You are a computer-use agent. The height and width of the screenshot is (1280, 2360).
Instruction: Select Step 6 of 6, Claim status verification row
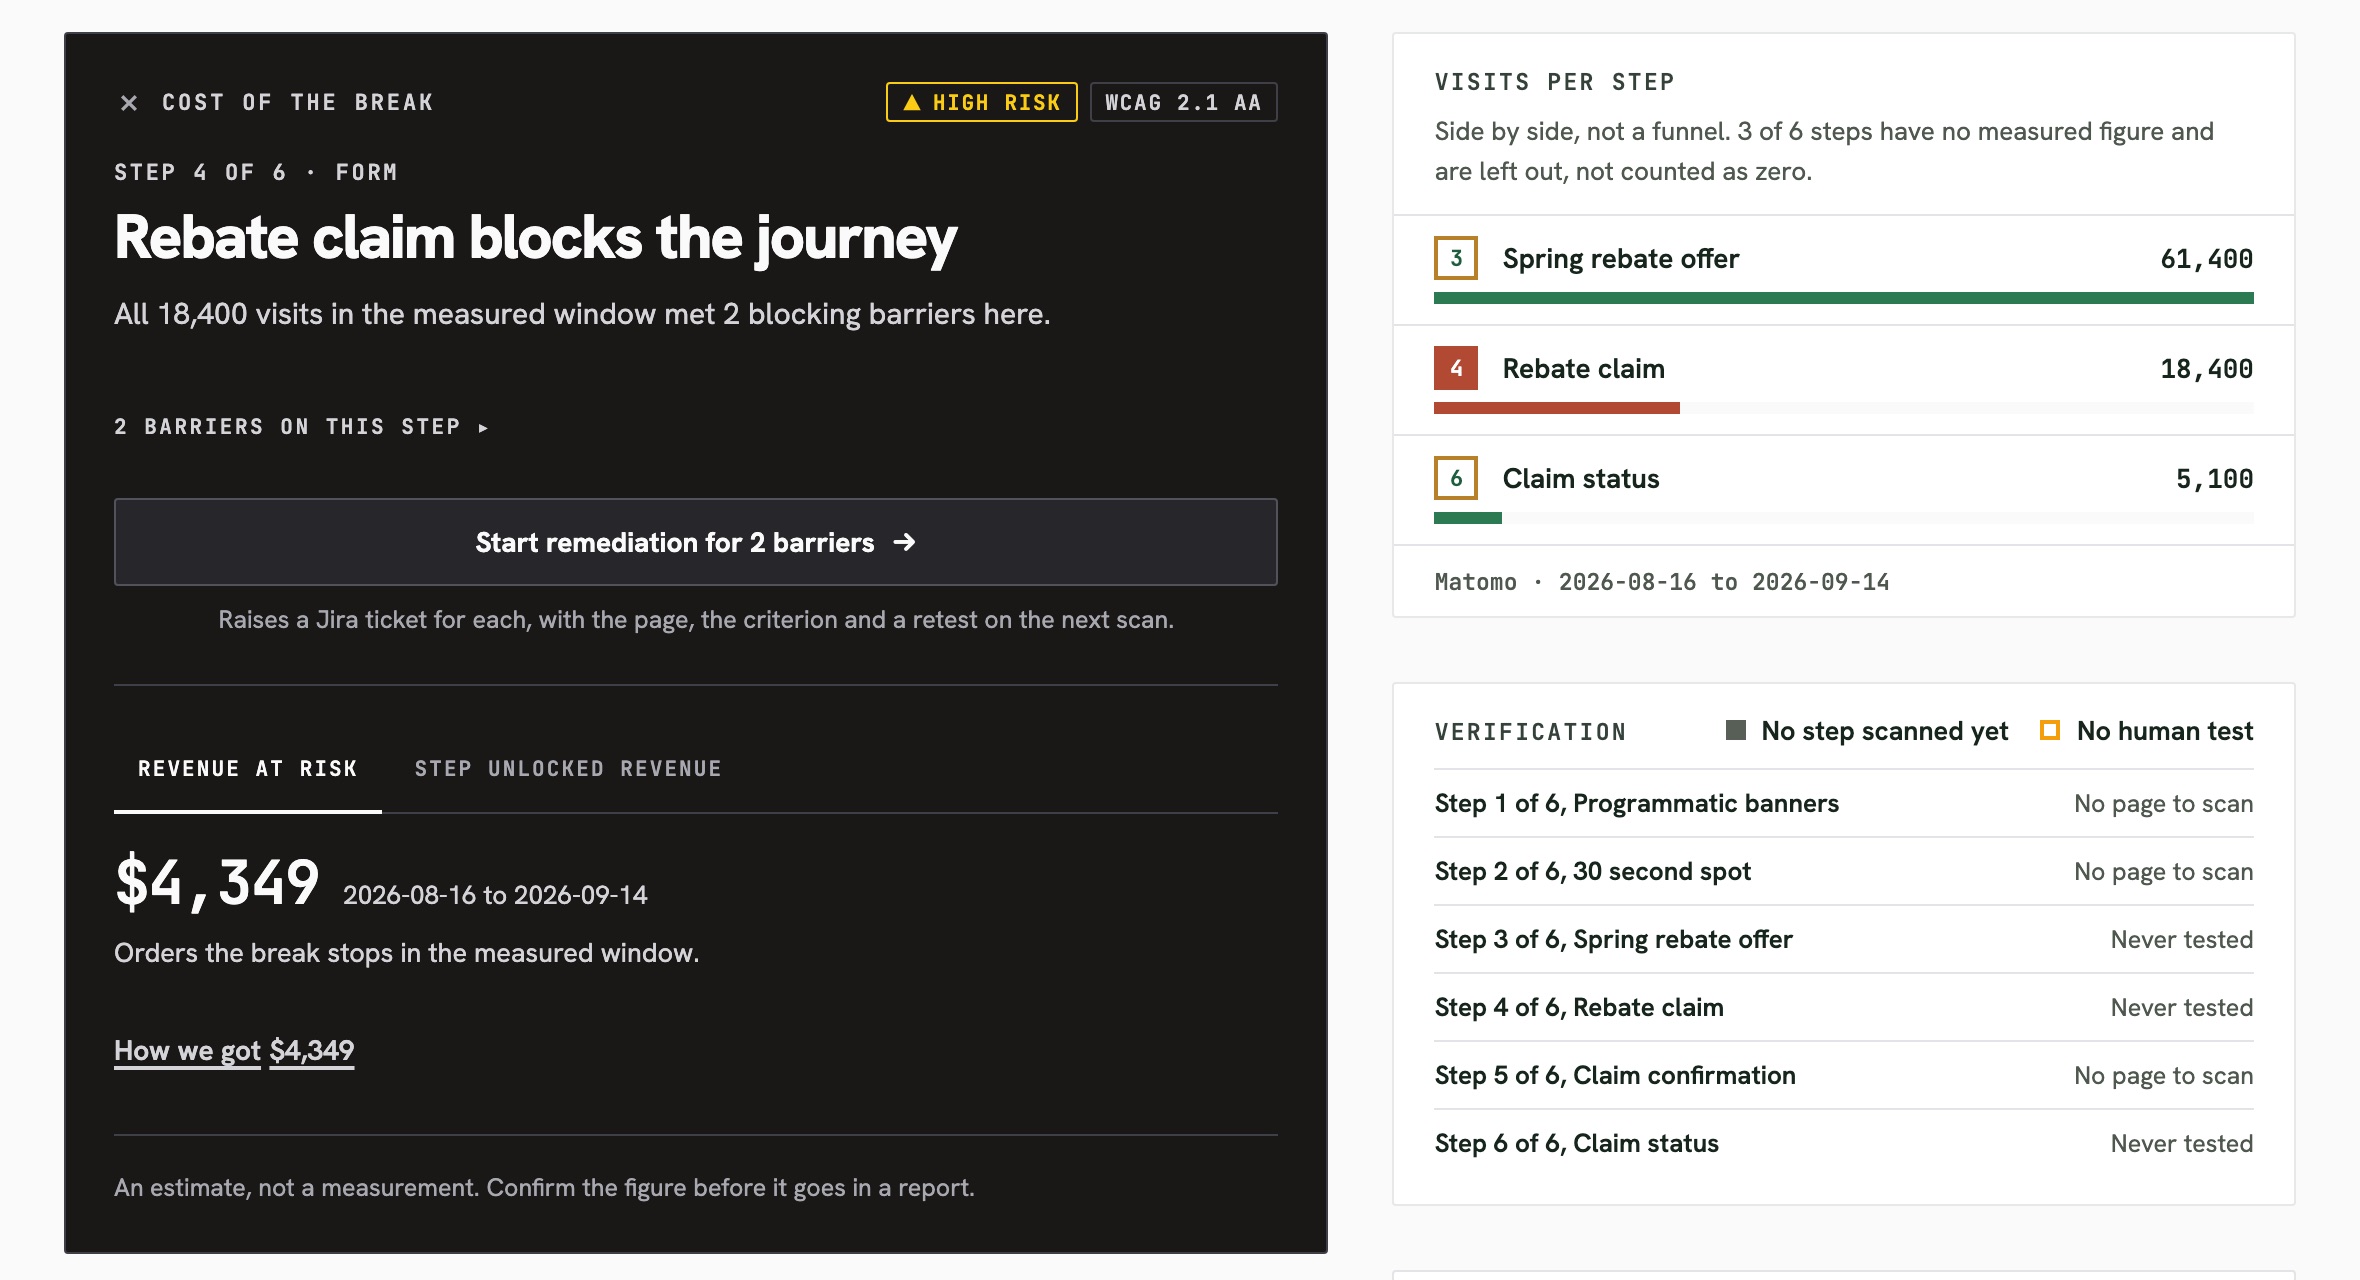pos(1843,1143)
